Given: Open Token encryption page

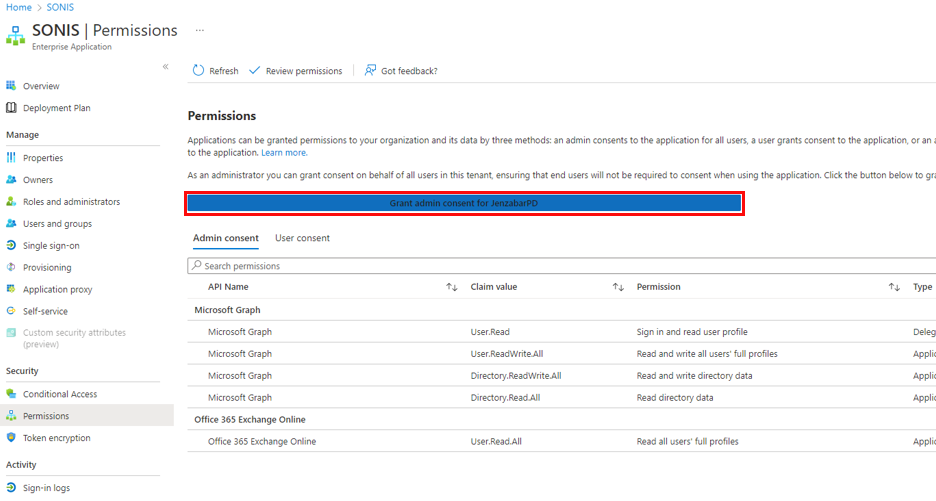Looking at the screenshot, I should point(57,438).
